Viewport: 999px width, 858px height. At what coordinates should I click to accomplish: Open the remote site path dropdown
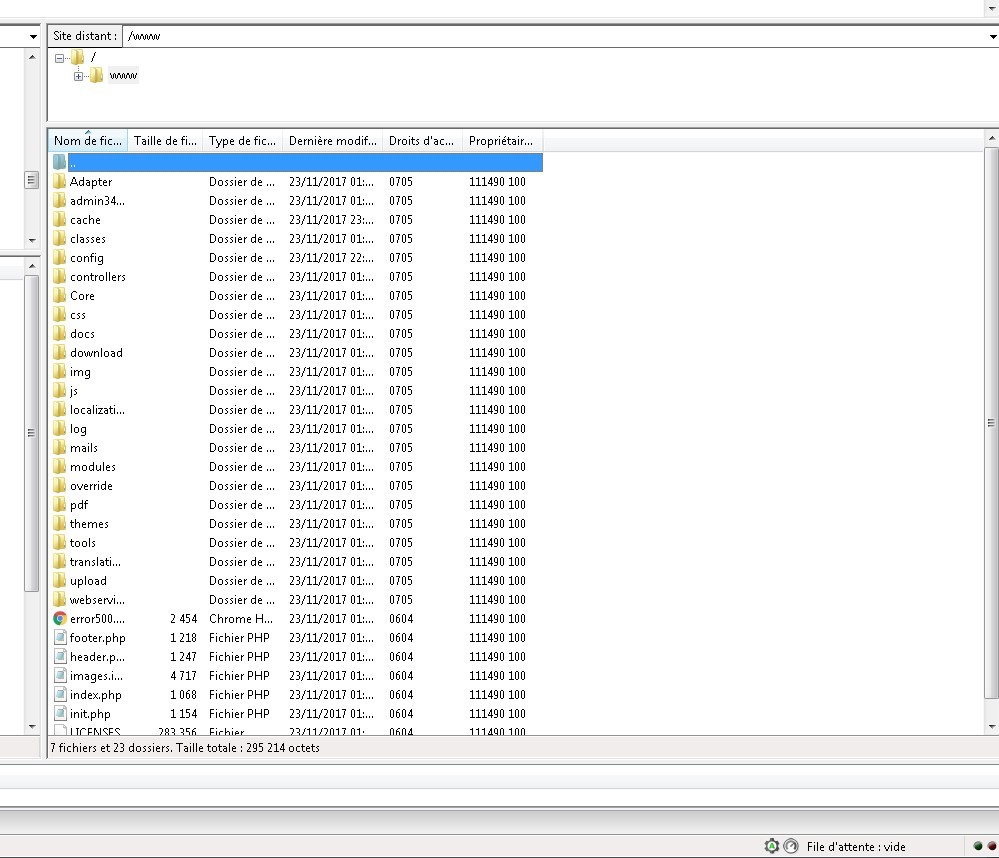click(990, 37)
